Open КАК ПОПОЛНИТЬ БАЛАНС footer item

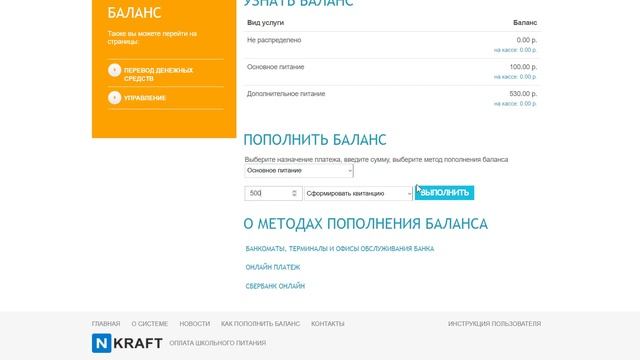tap(260, 324)
